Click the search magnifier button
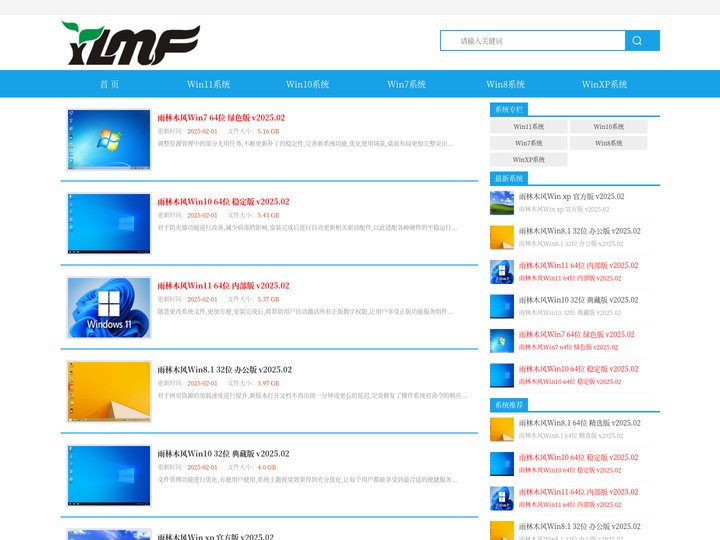 [642, 40]
